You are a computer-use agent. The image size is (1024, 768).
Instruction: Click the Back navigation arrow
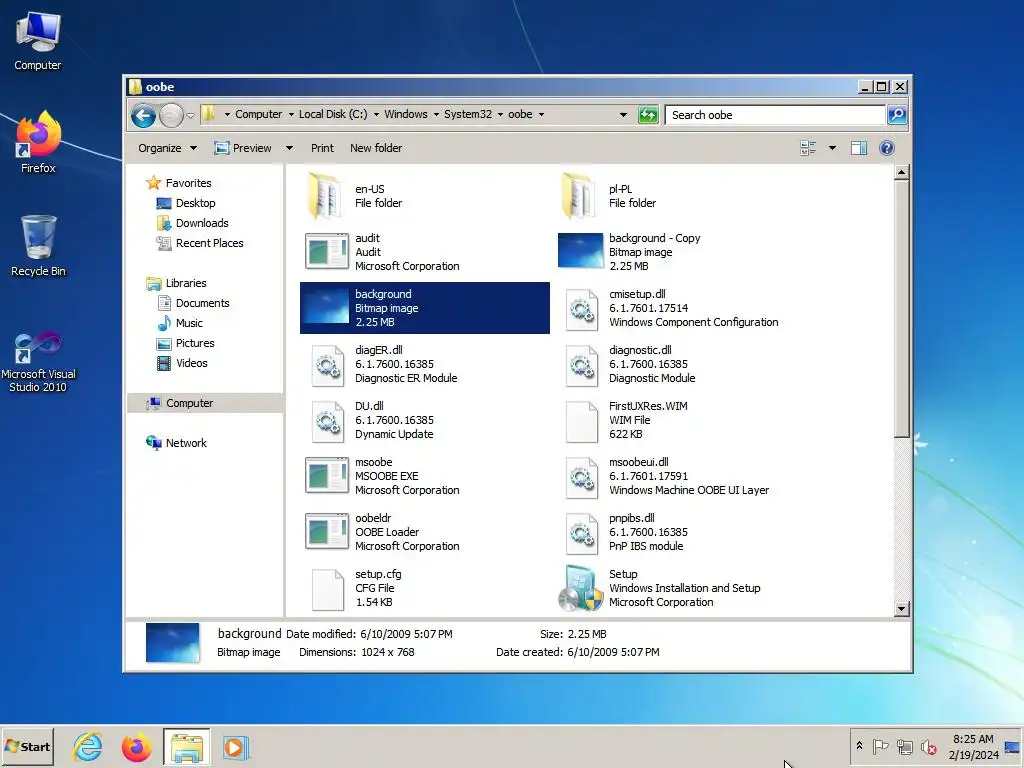143,116
